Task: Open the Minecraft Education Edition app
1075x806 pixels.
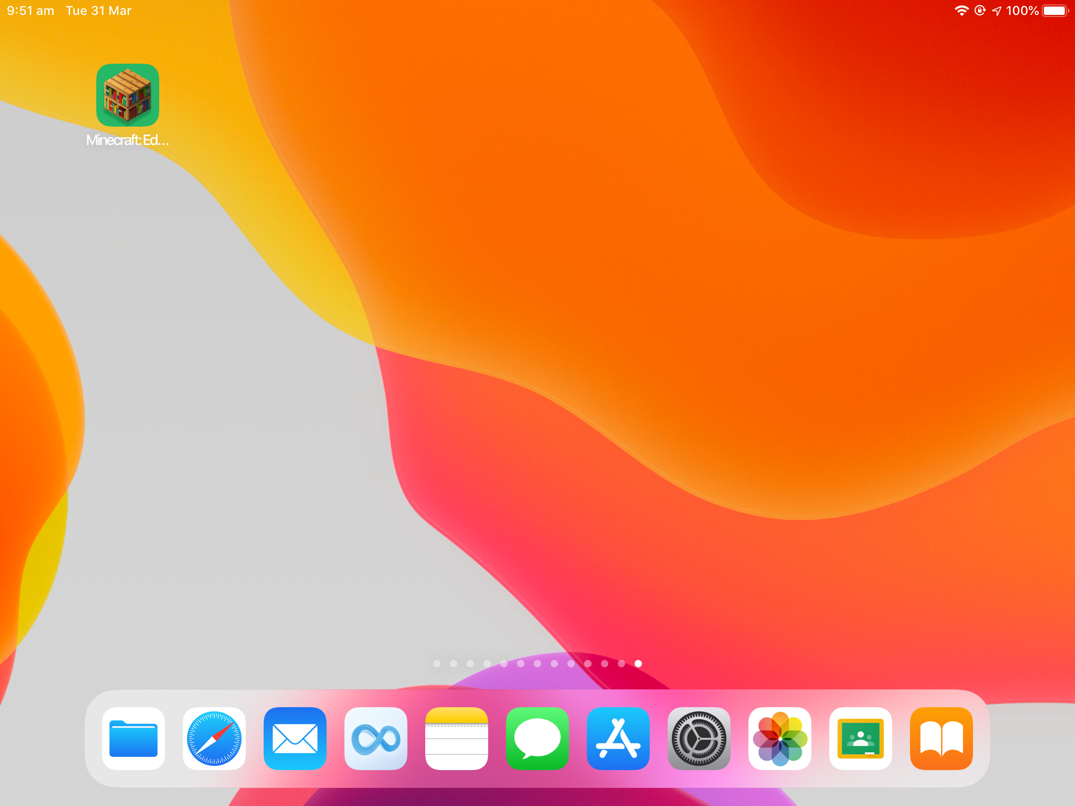Action: (128, 95)
